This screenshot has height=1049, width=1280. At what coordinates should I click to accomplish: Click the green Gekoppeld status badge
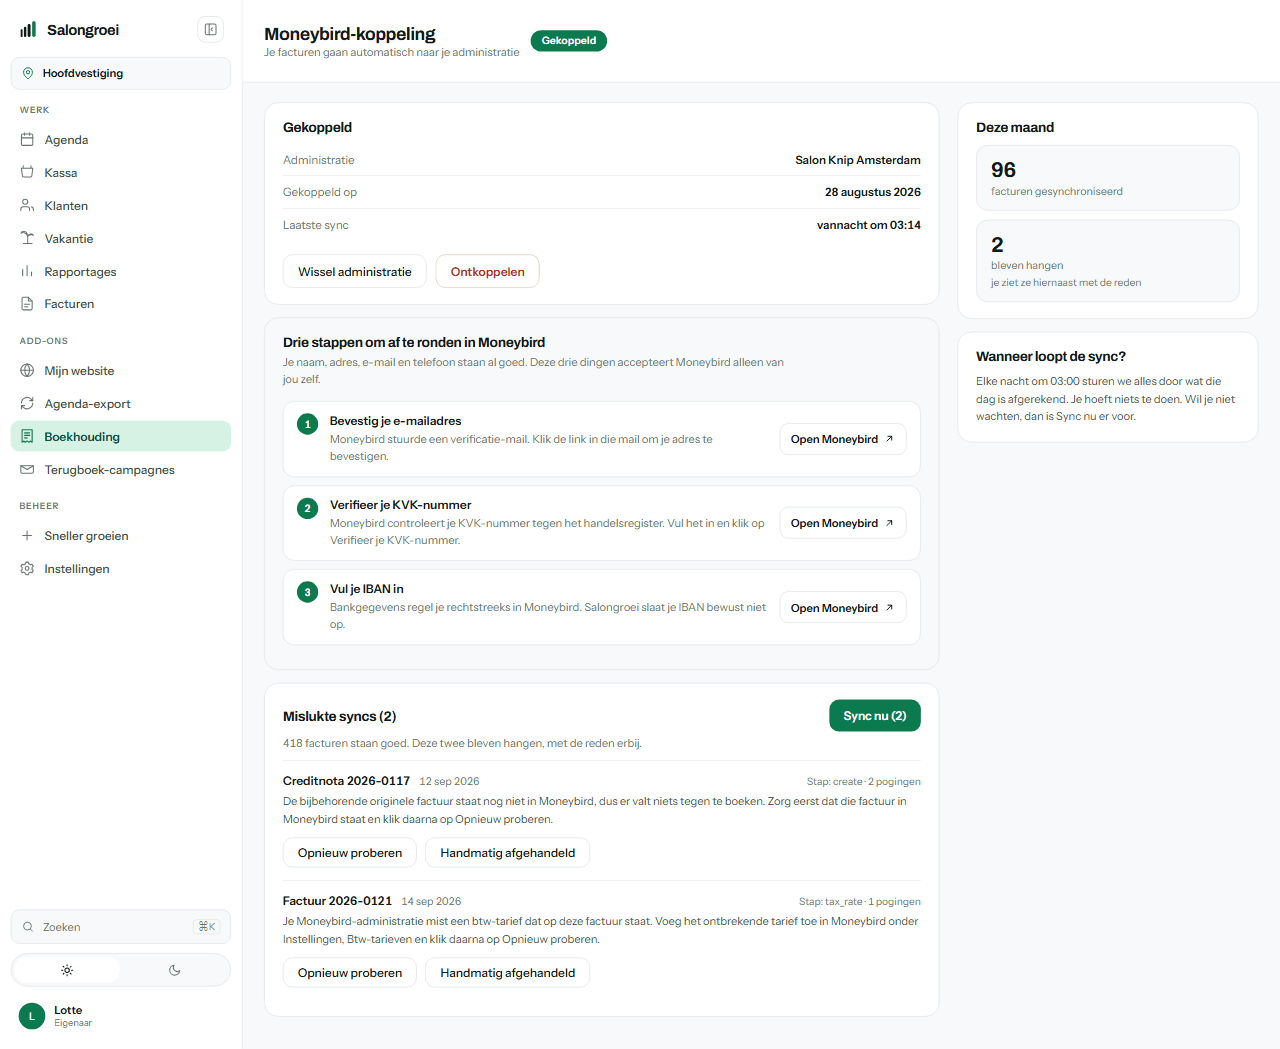[x=569, y=41]
